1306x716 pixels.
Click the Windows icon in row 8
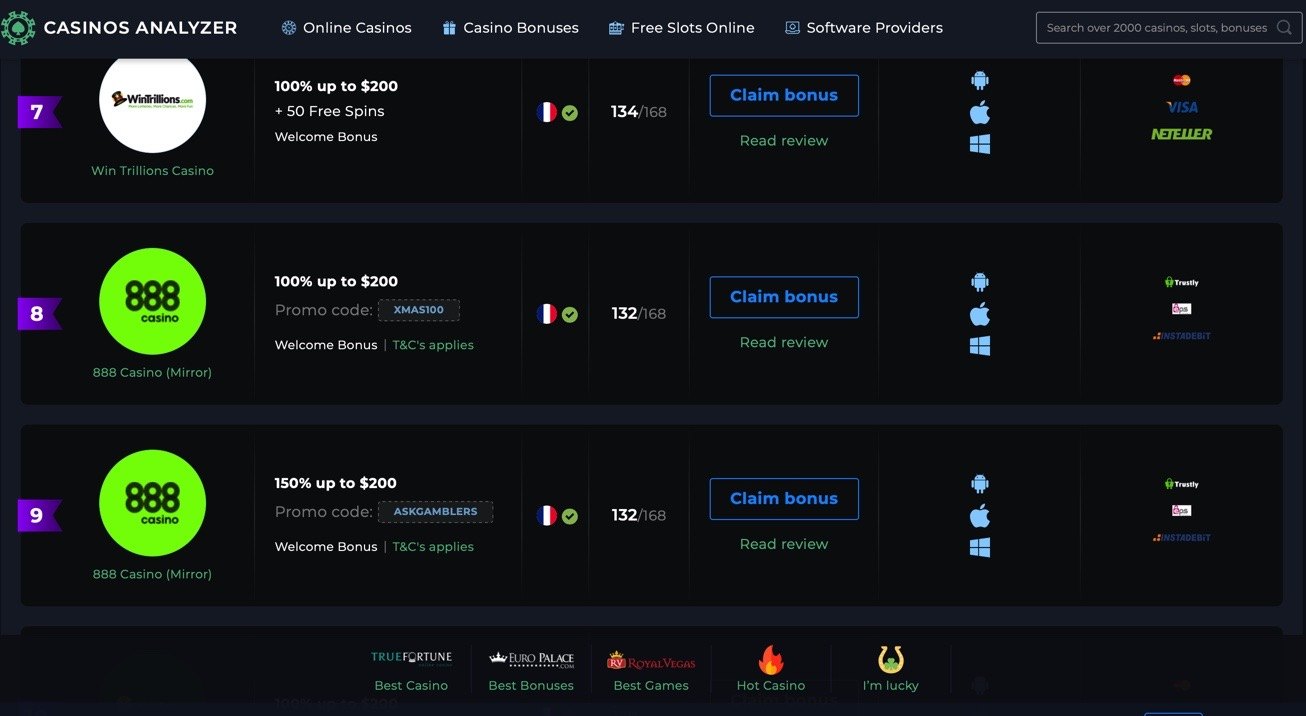pos(980,346)
